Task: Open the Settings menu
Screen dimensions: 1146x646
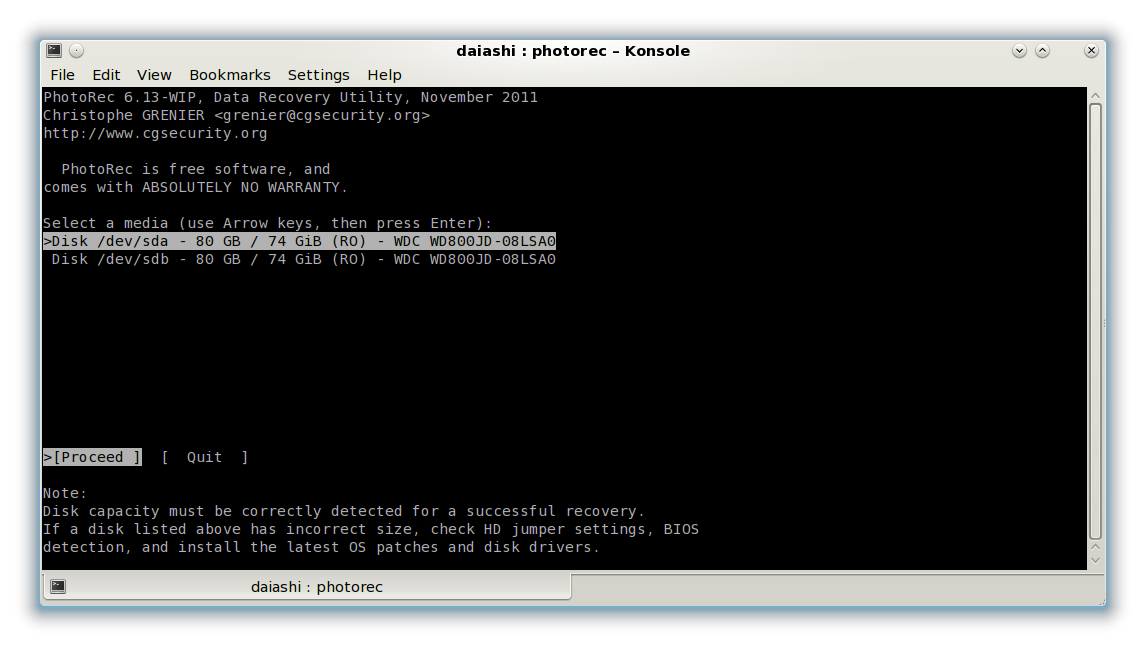Action: pos(318,75)
